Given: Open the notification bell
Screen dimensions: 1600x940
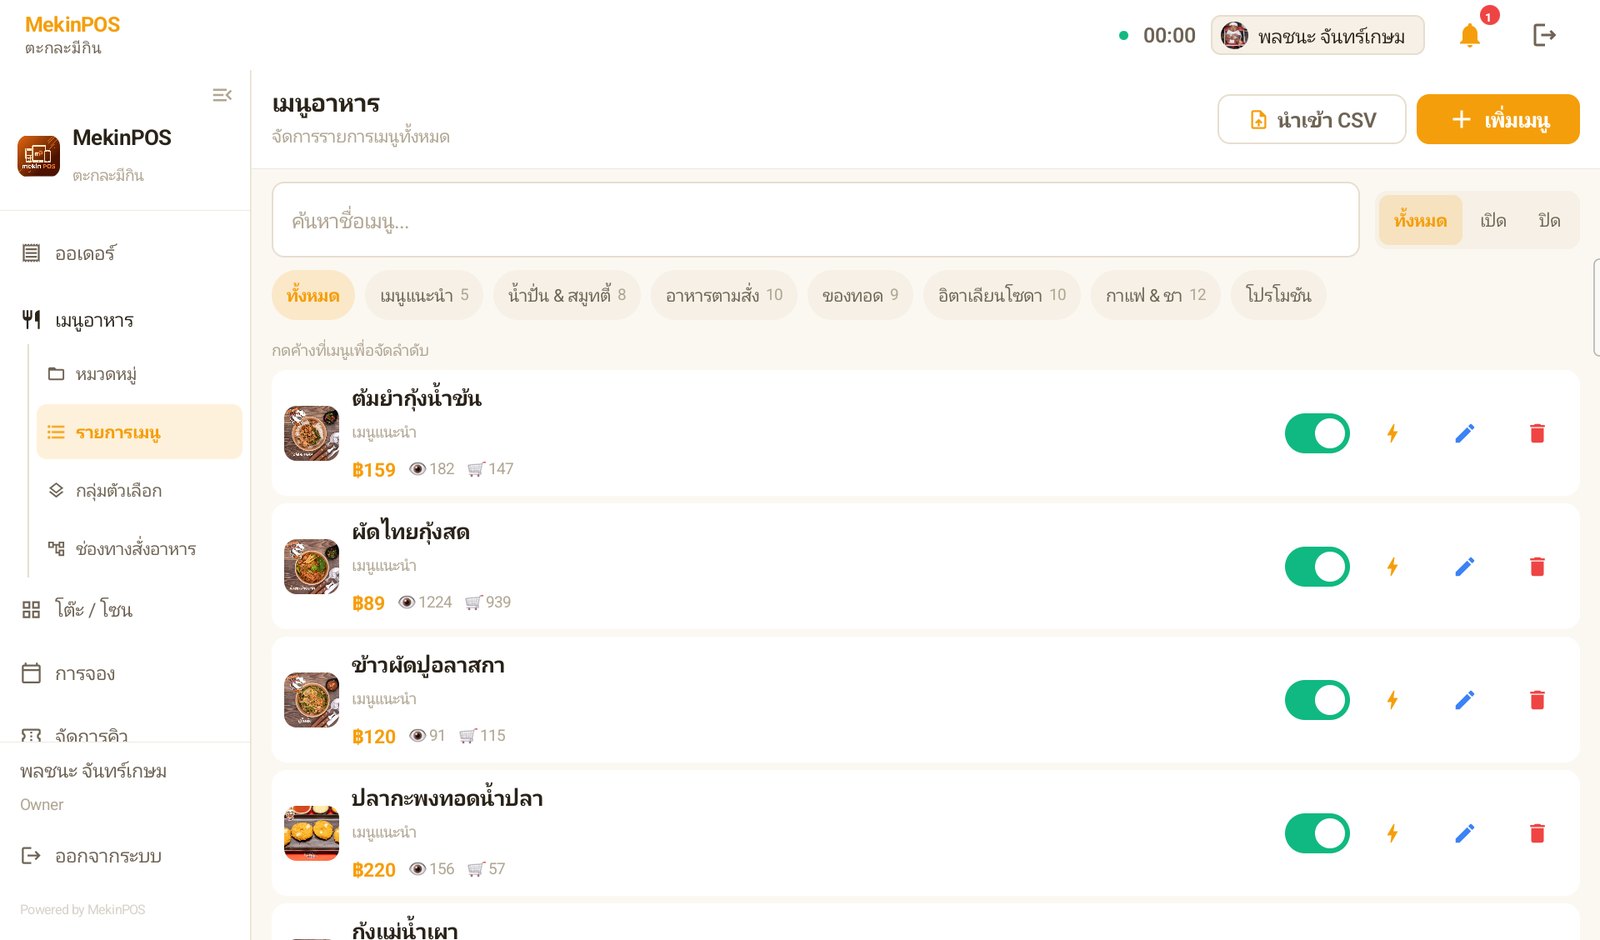Looking at the screenshot, I should [1469, 36].
